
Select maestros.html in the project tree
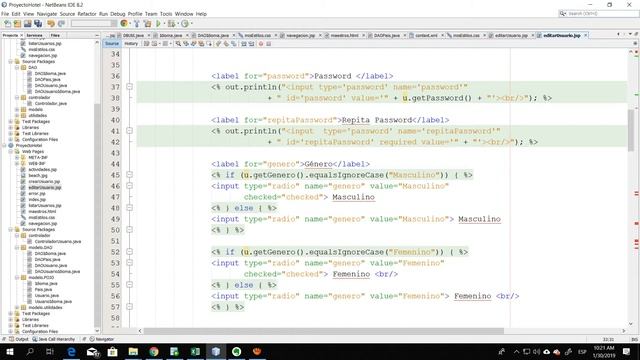pos(42,211)
